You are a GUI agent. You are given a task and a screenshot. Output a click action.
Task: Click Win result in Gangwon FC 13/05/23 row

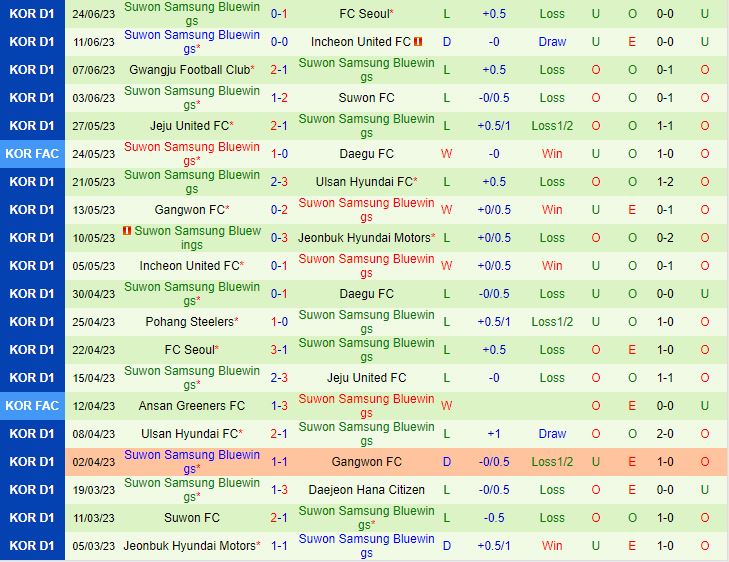(552, 210)
